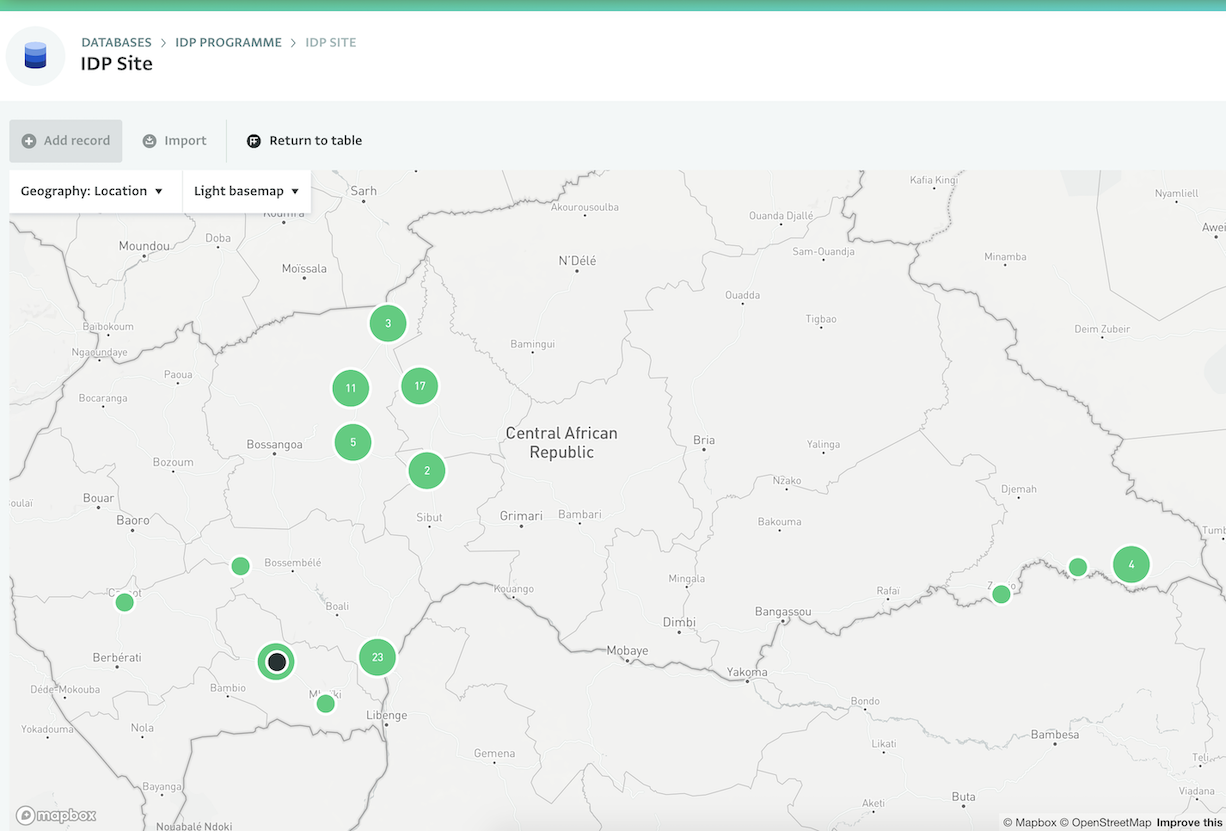Click the blue database icon

pos(35,55)
